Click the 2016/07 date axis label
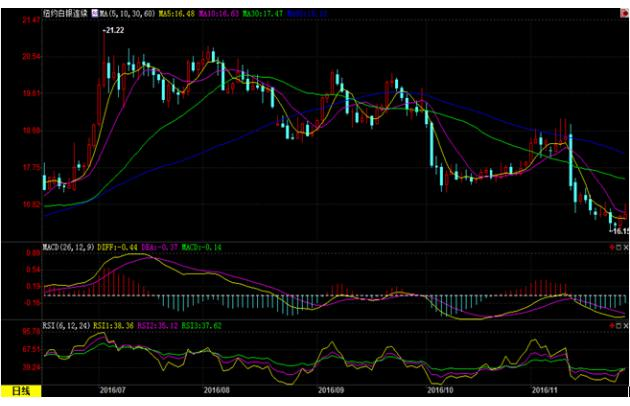Viewport: 630px width, 406px height. [x=113, y=390]
